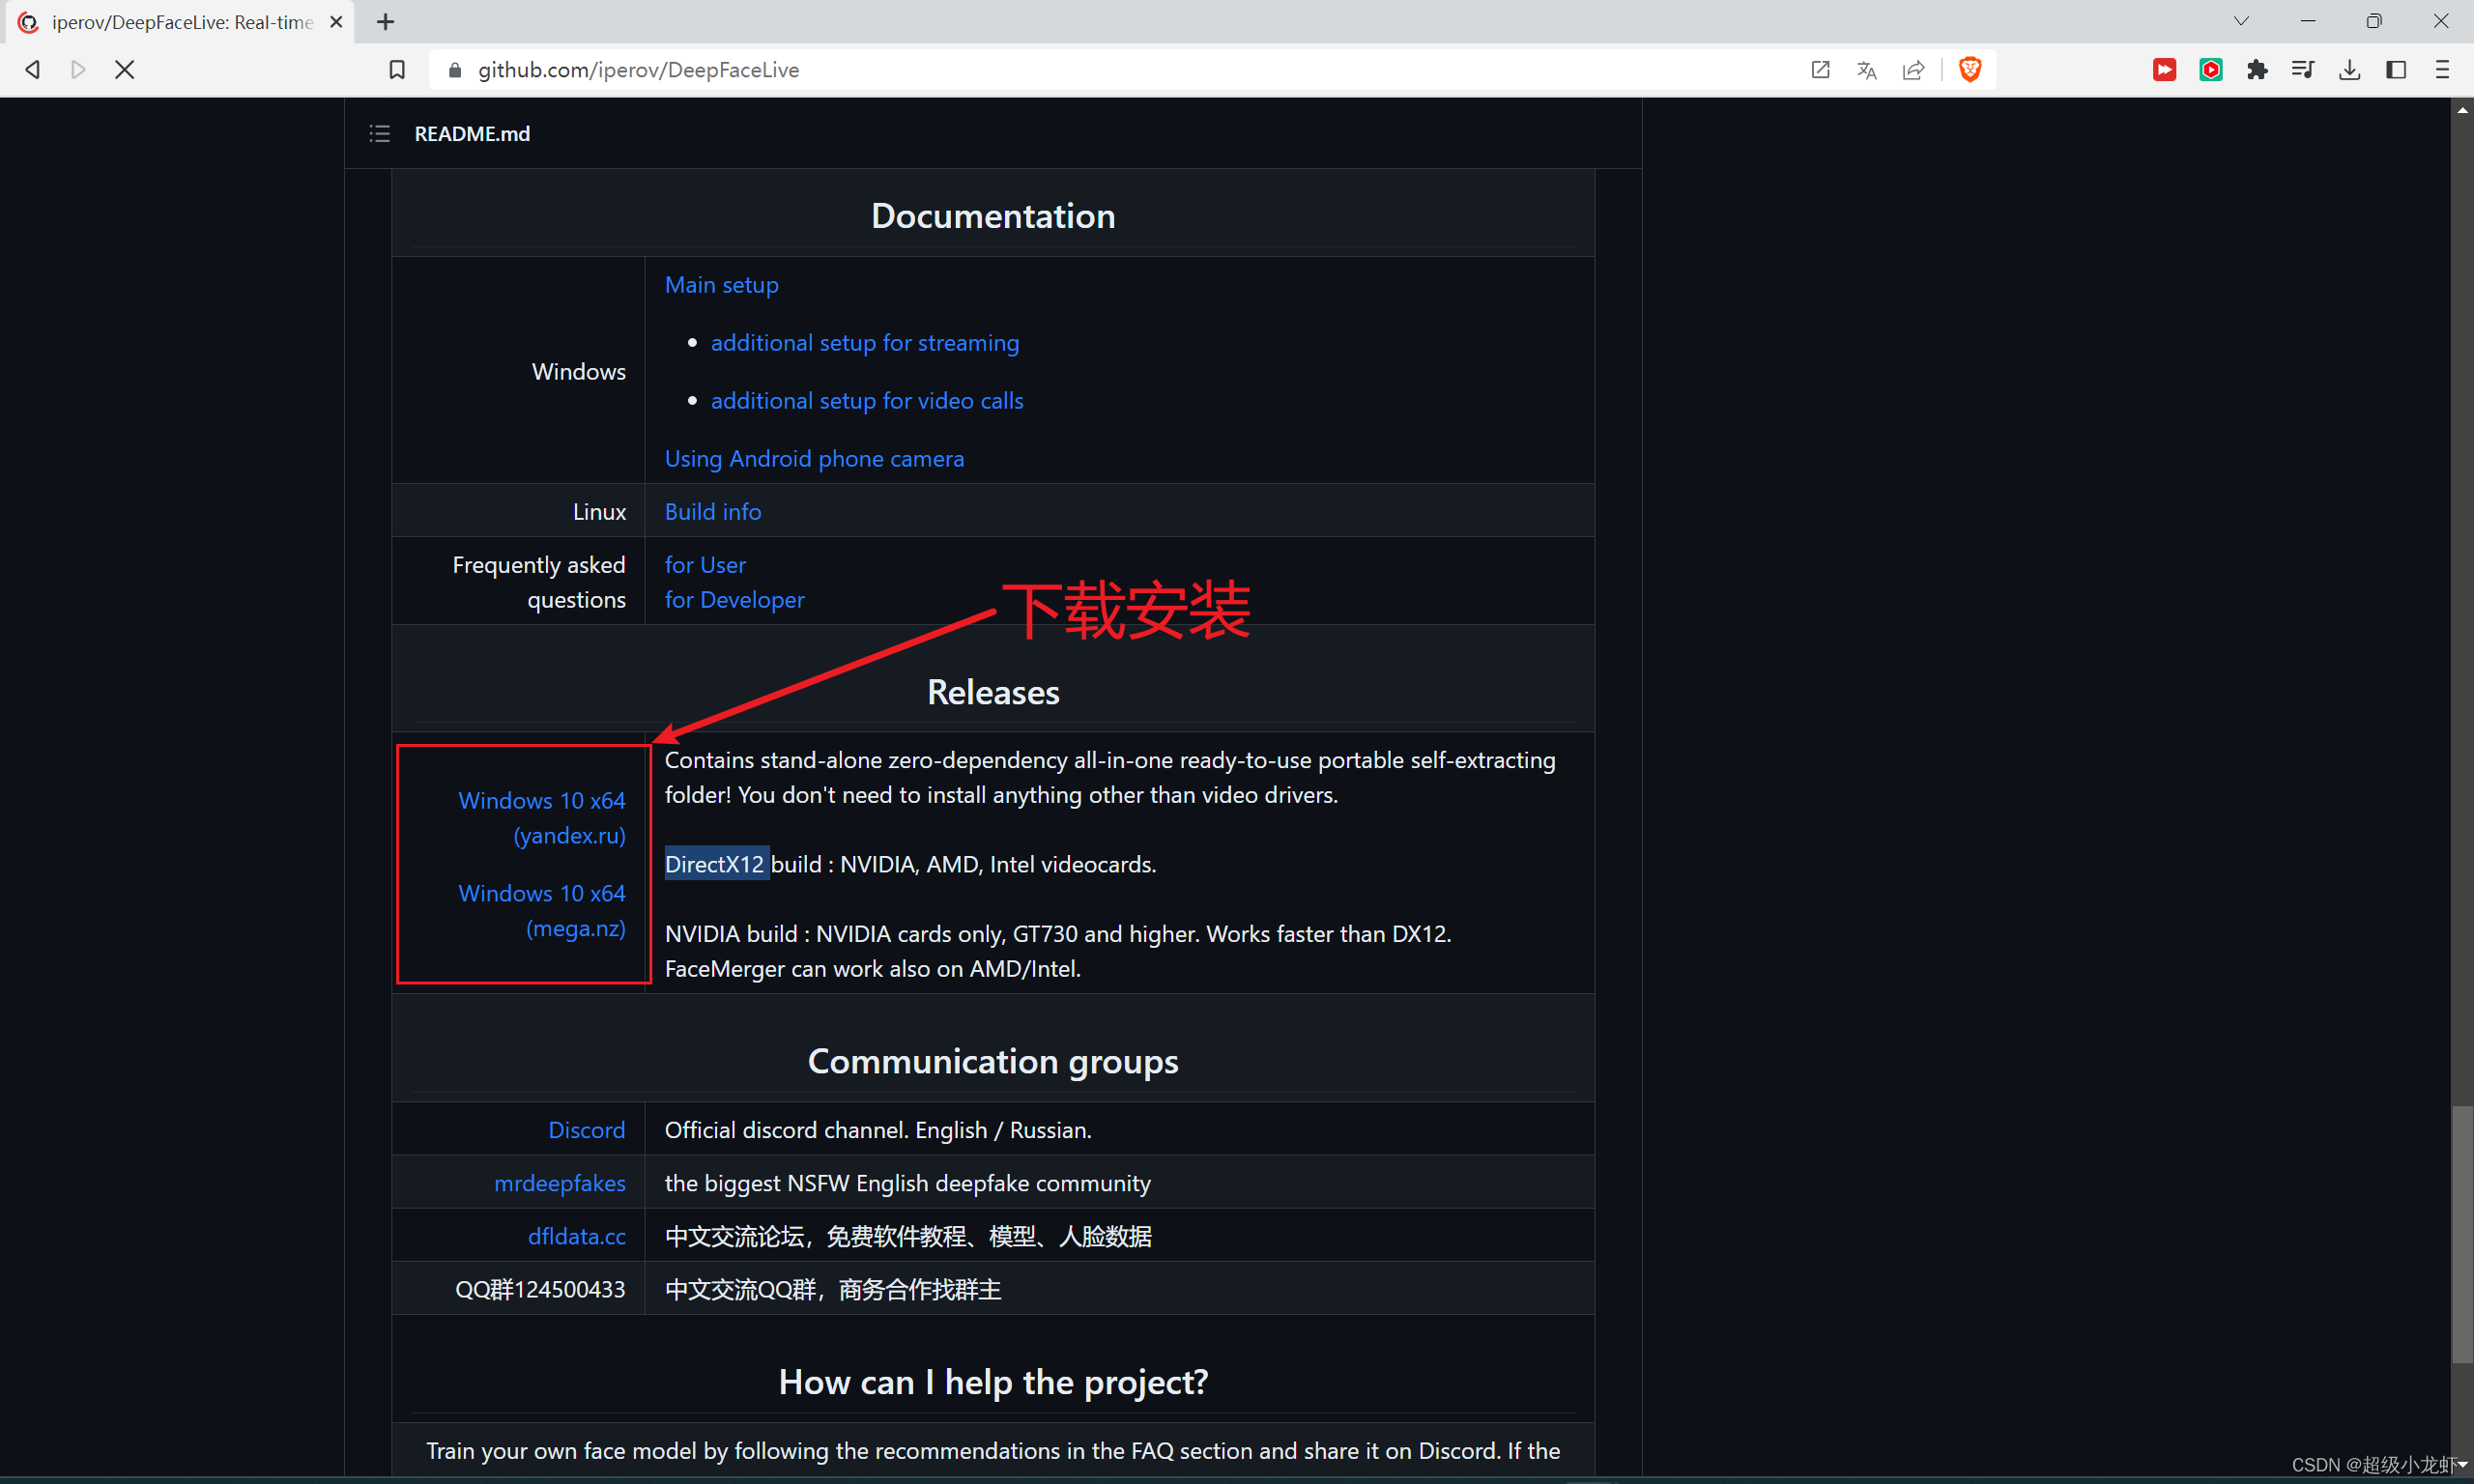This screenshot has height=1484, width=2474.
Task: Open Using Android phone camera link
Action: coord(814,459)
